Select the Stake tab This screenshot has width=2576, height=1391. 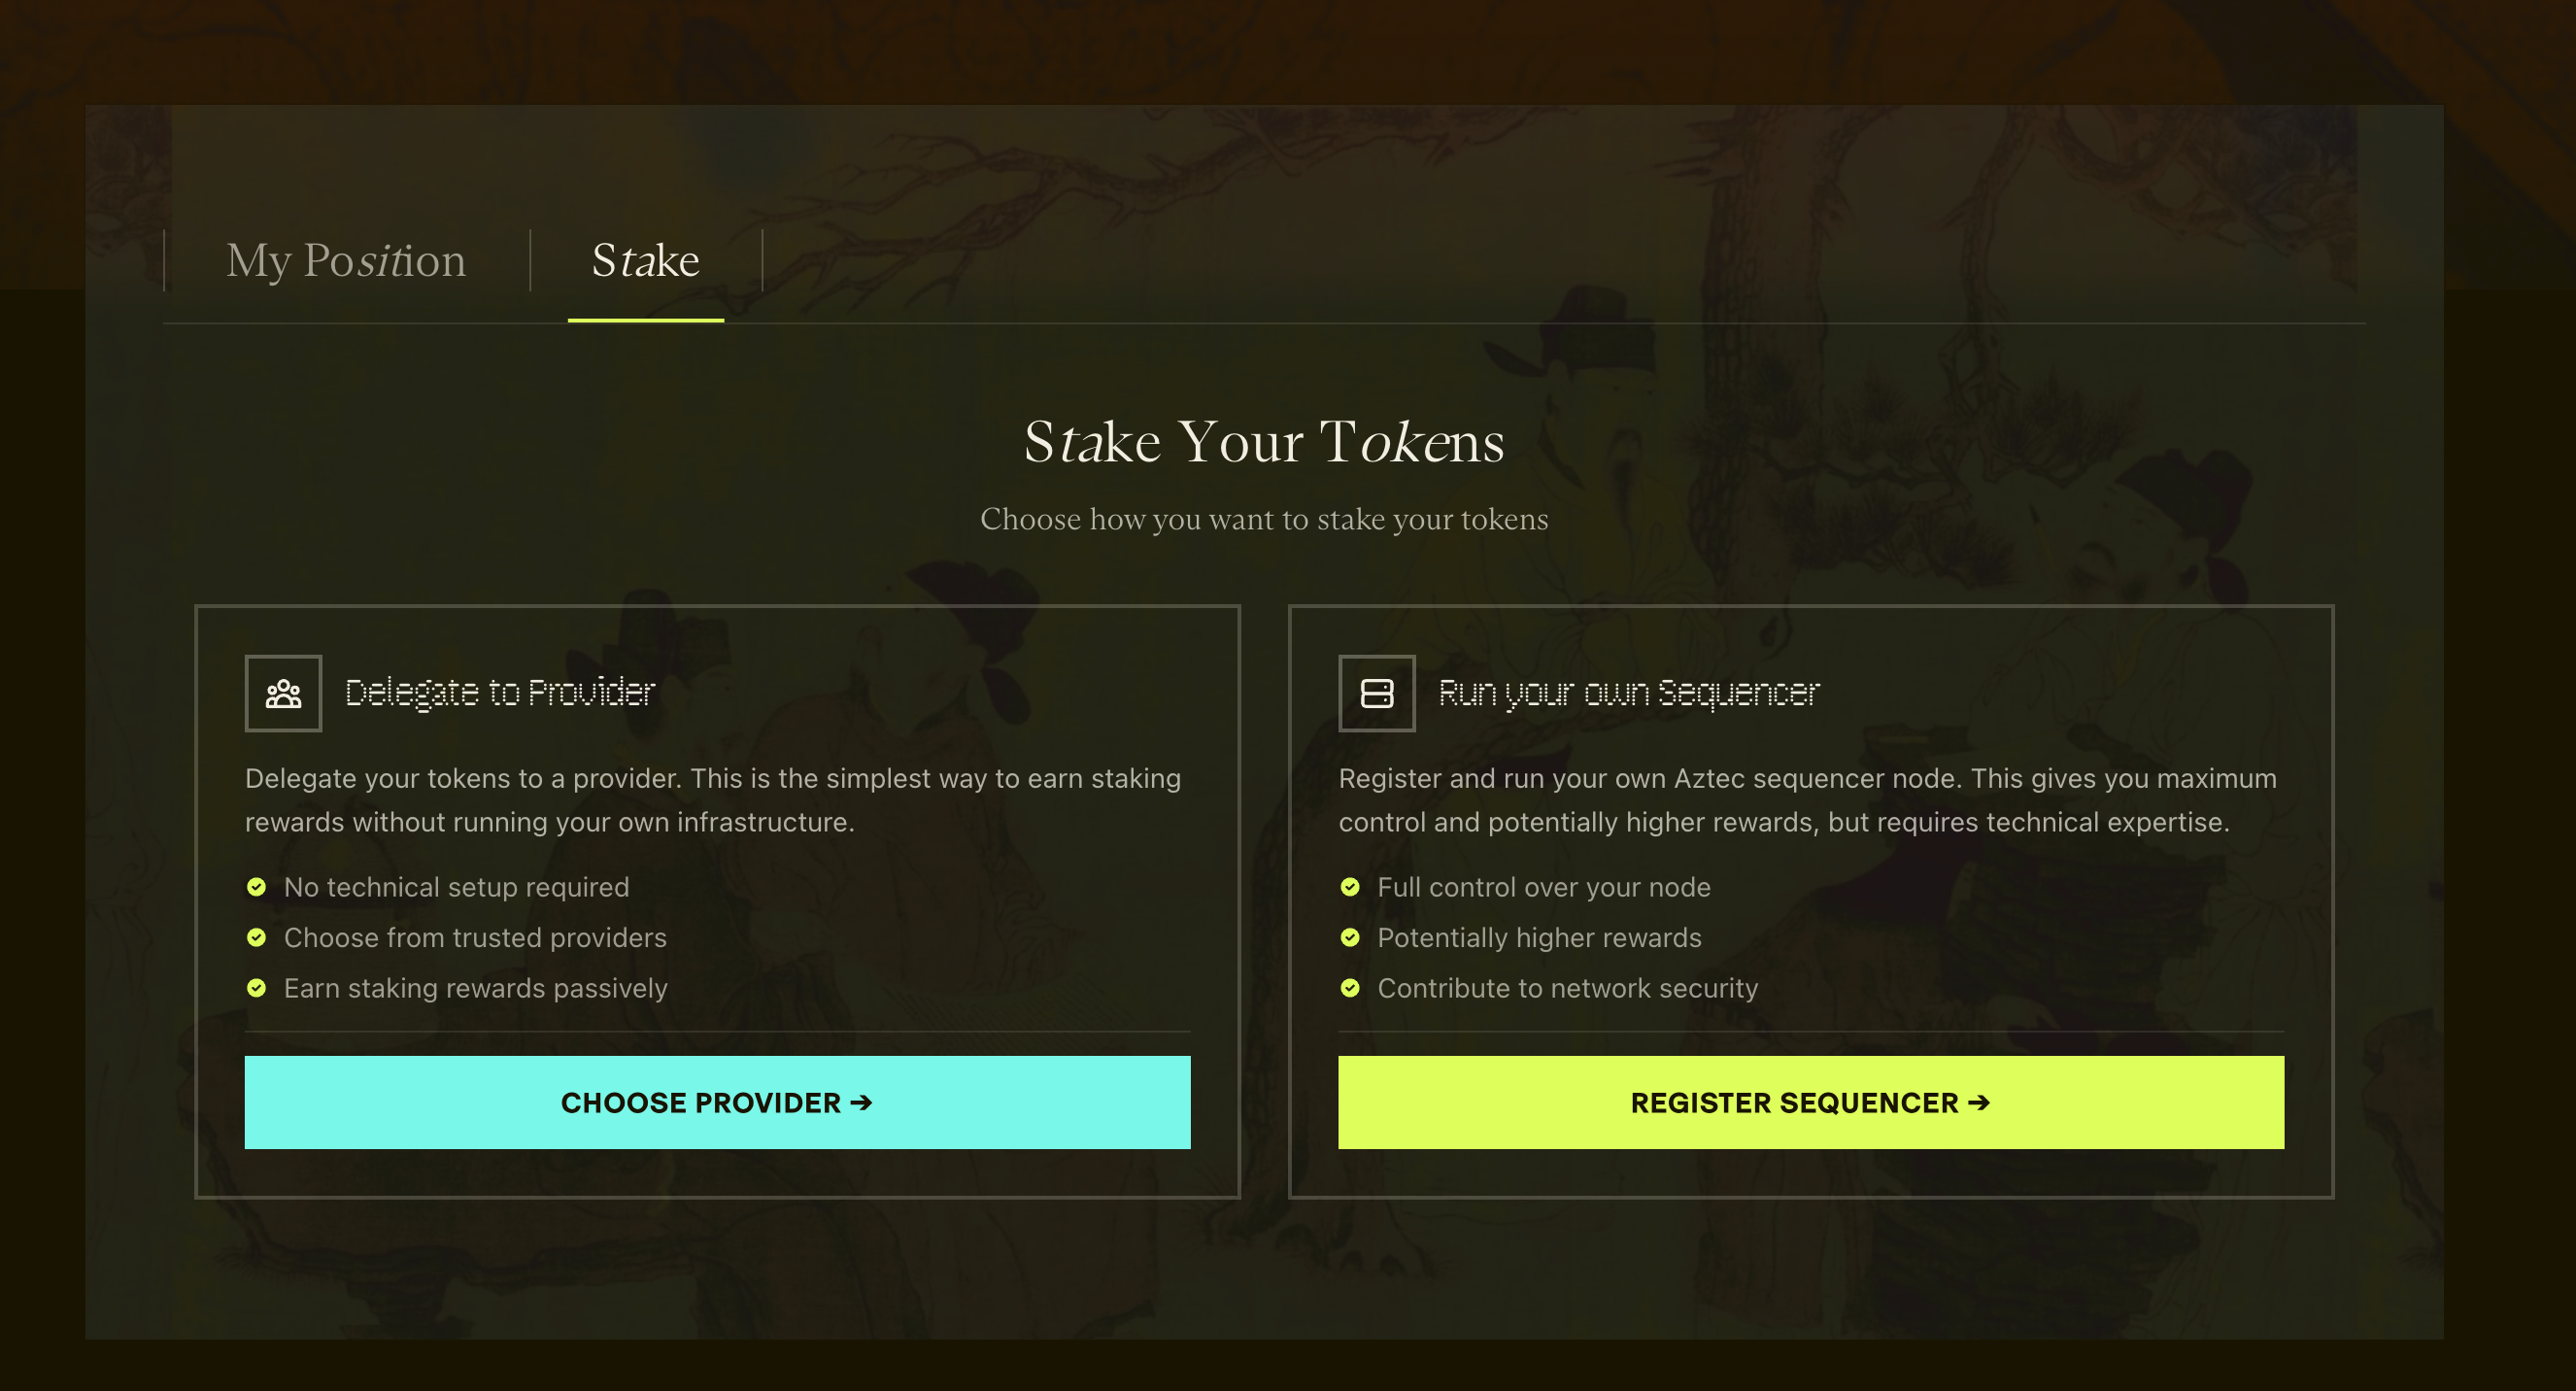pyautogui.click(x=646, y=261)
